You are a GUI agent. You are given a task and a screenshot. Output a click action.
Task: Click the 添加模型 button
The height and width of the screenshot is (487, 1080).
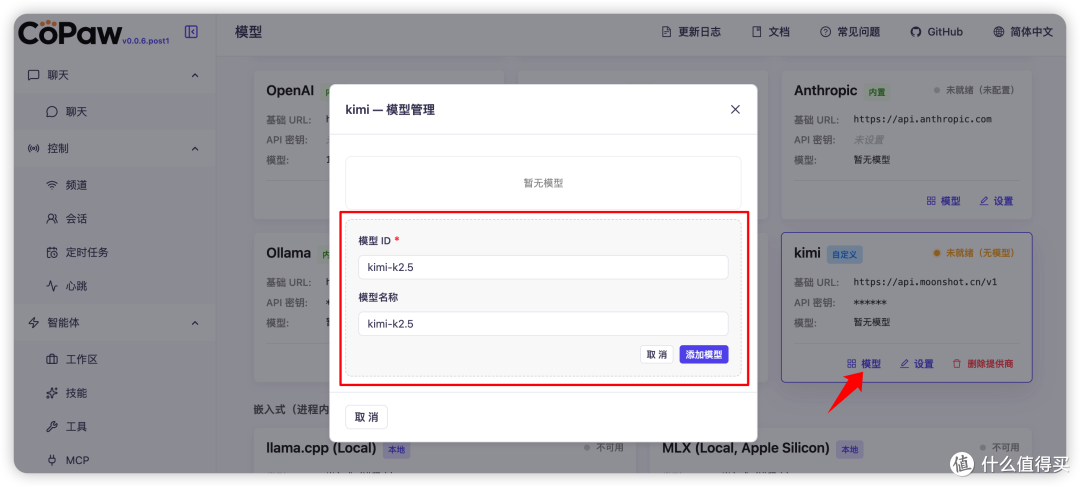point(704,354)
